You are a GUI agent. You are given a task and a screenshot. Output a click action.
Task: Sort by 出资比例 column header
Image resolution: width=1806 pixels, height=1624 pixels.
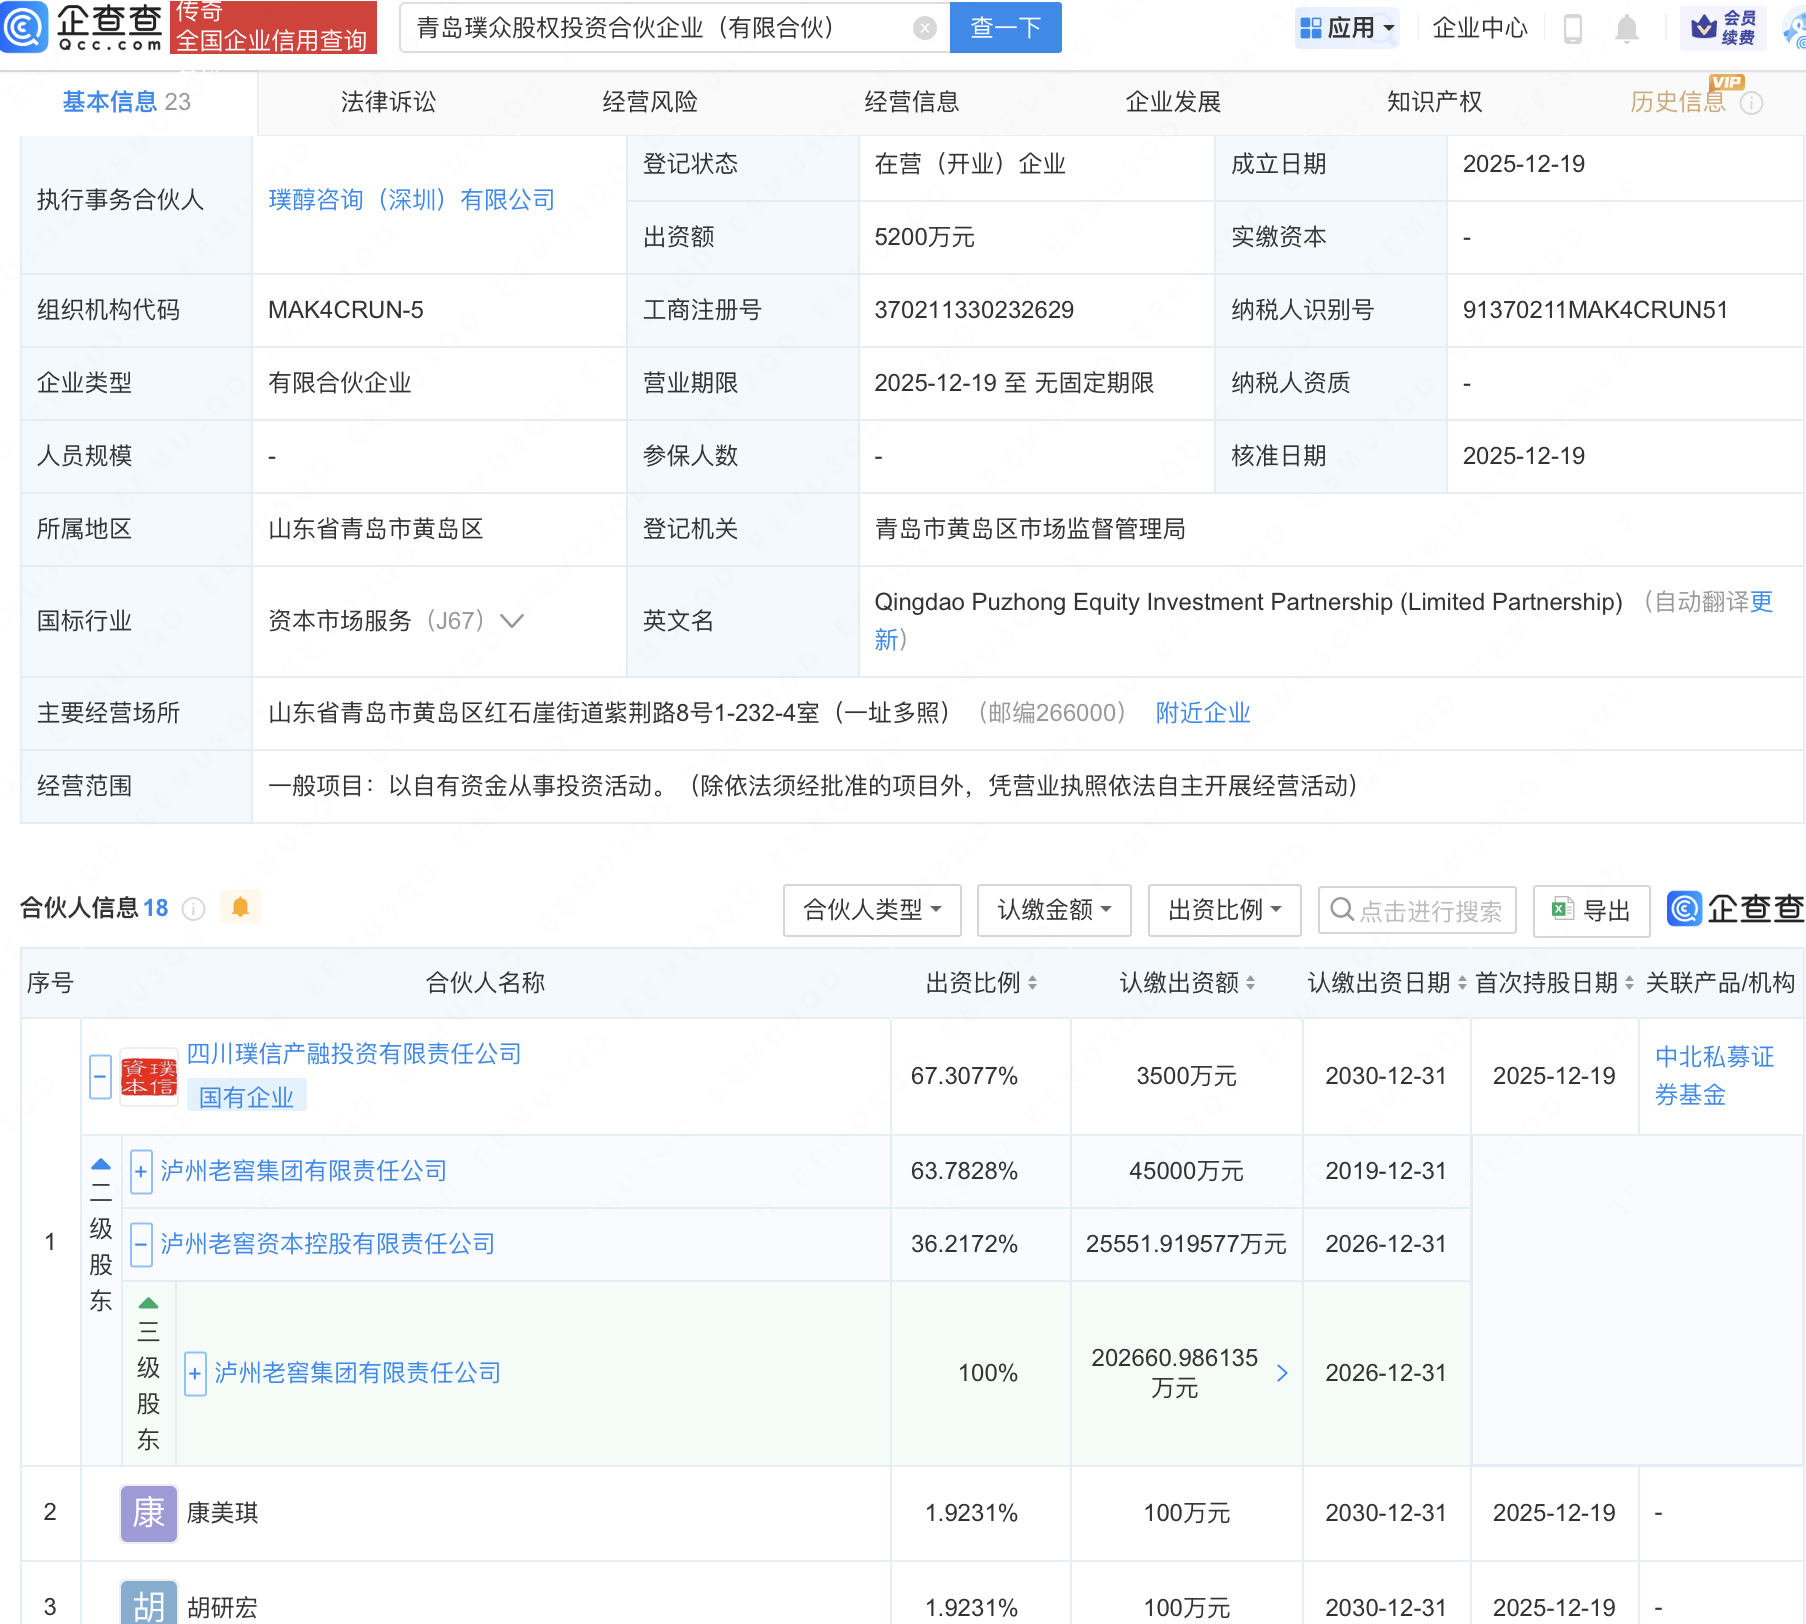click(980, 983)
